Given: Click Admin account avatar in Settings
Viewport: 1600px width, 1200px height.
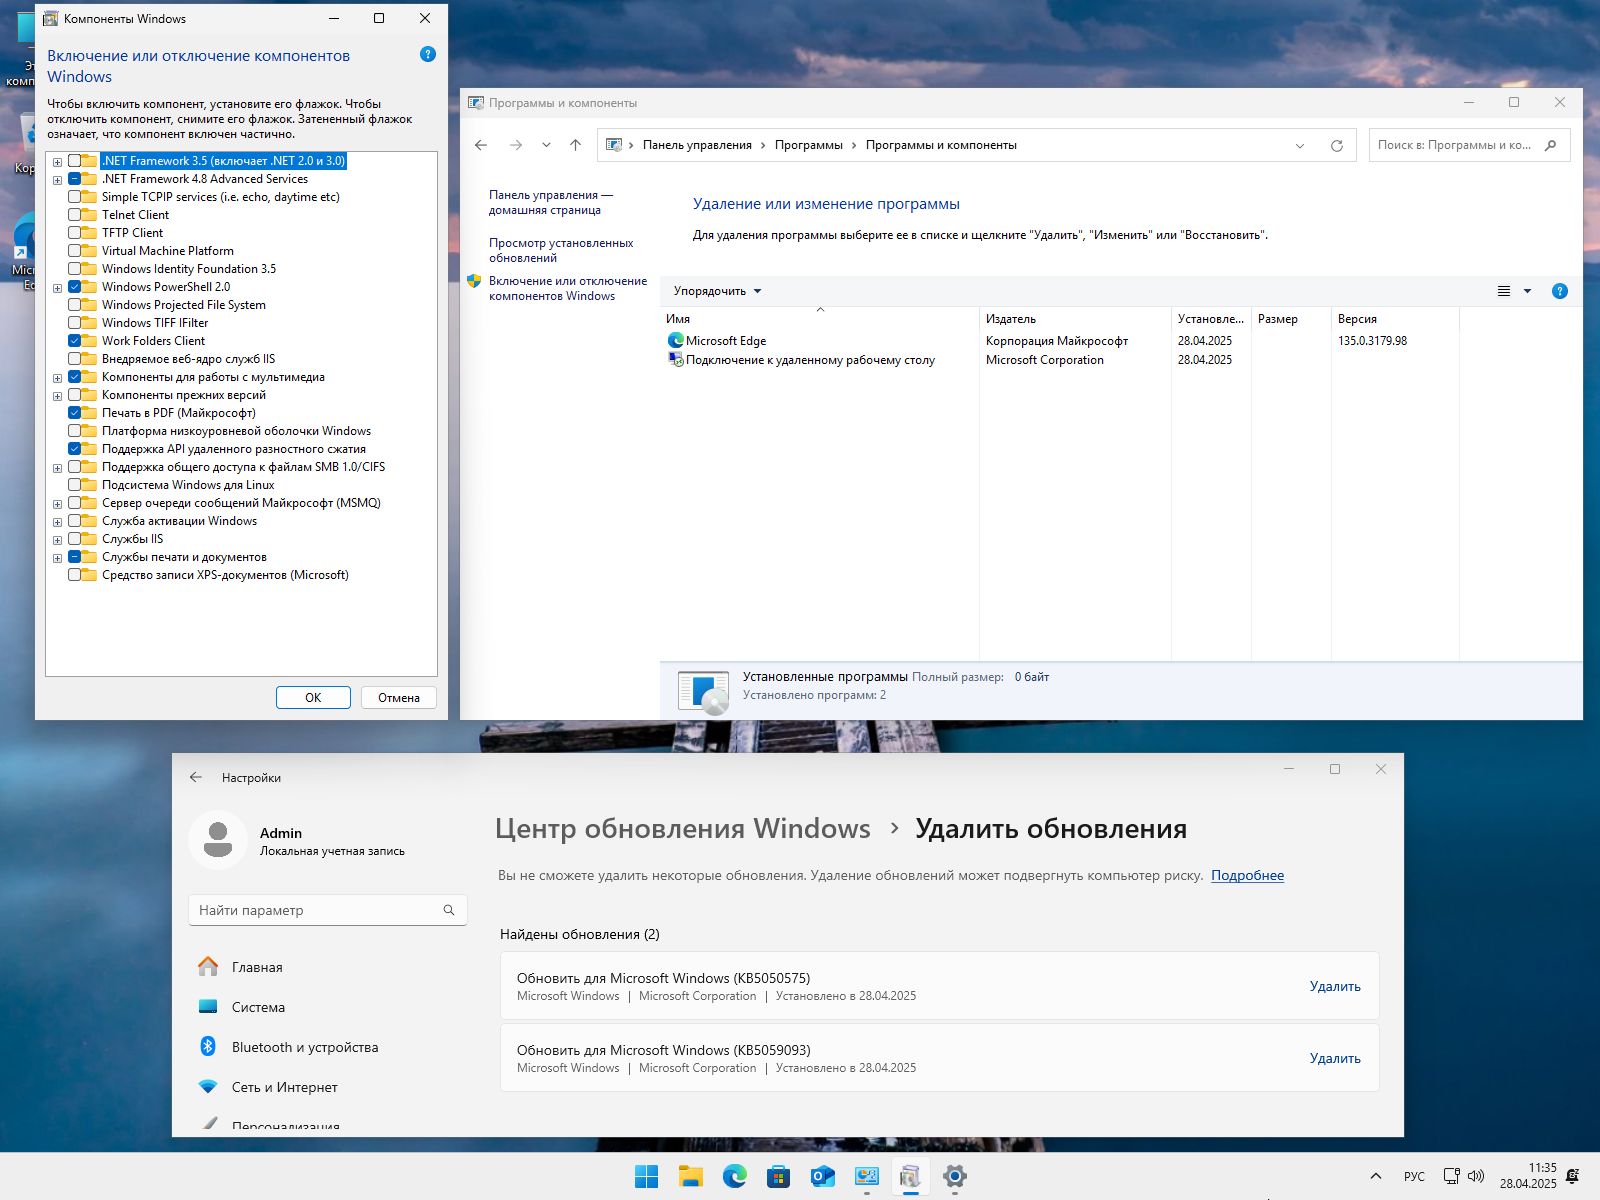Looking at the screenshot, I should [x=217, y=840].
